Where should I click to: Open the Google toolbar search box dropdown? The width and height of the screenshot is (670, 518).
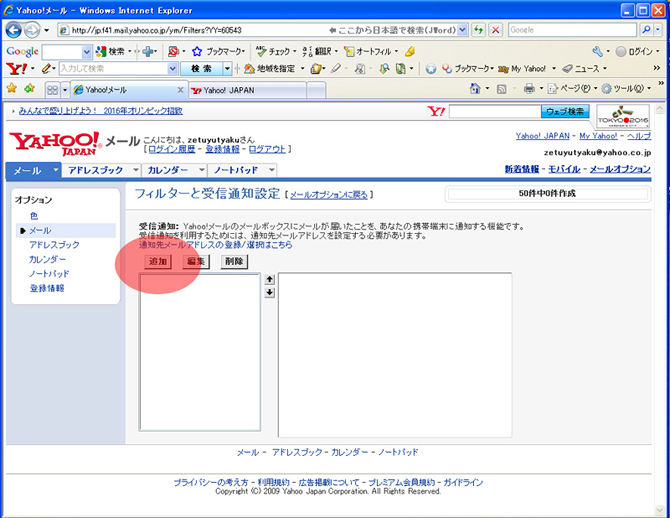point(86,52)
